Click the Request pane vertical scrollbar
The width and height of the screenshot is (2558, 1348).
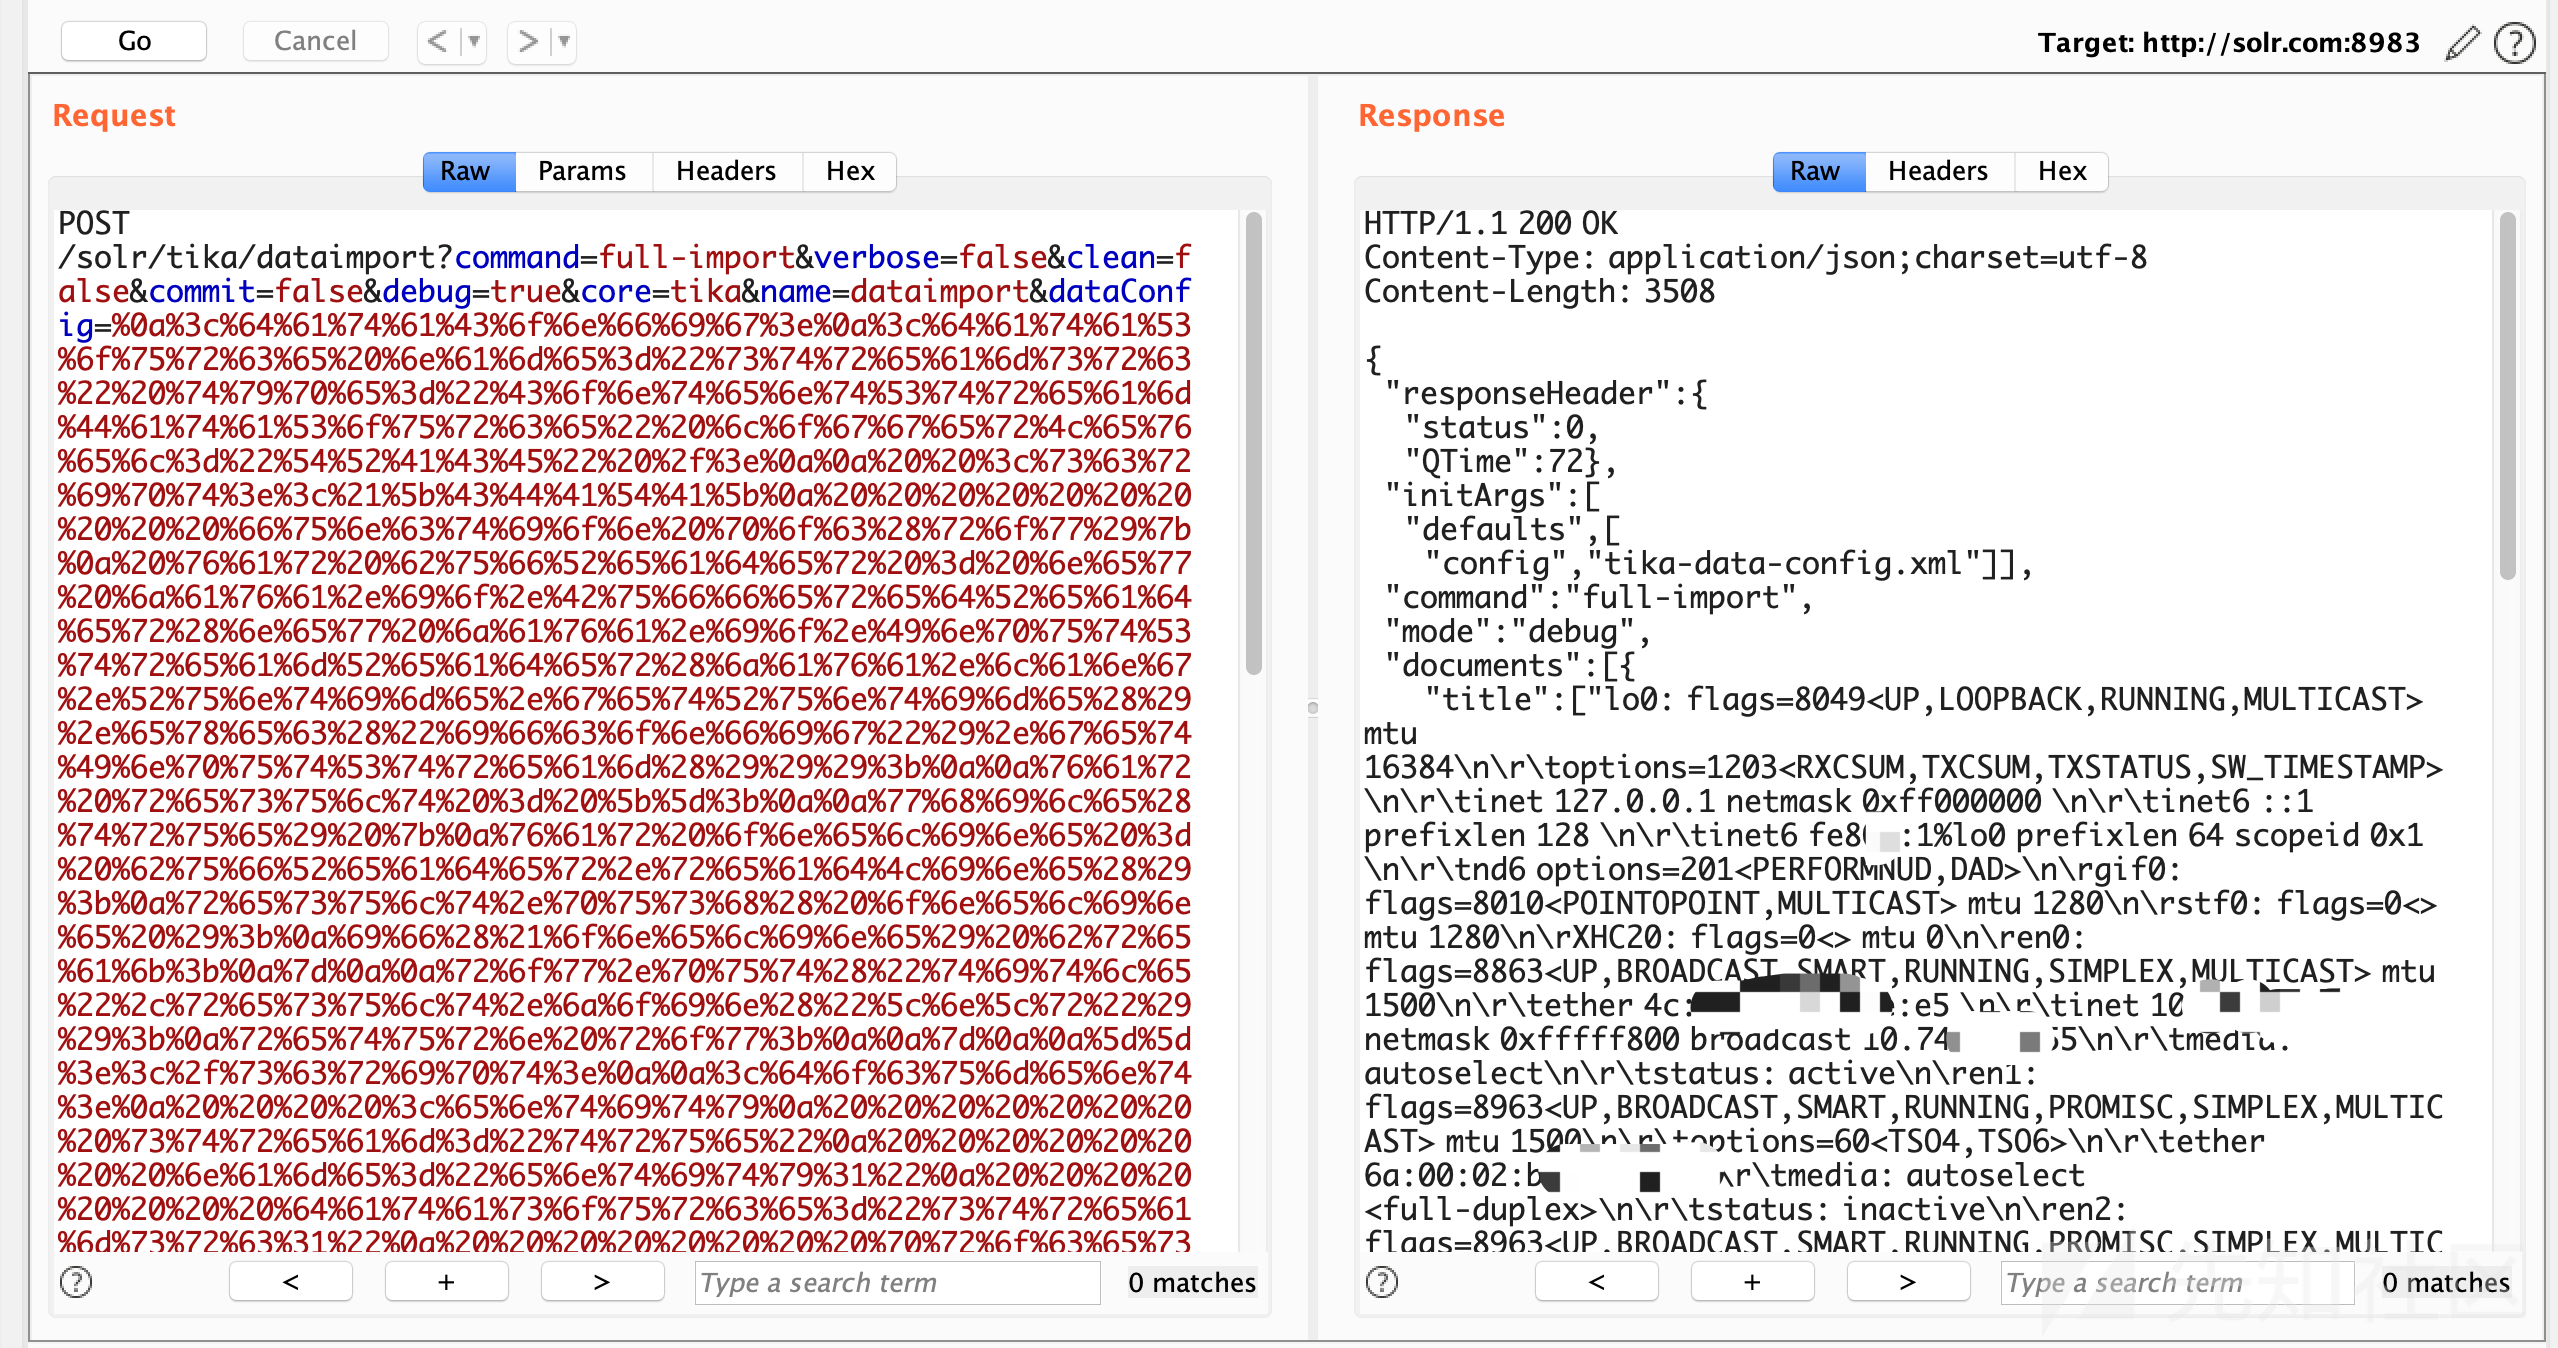point(1253,444)
